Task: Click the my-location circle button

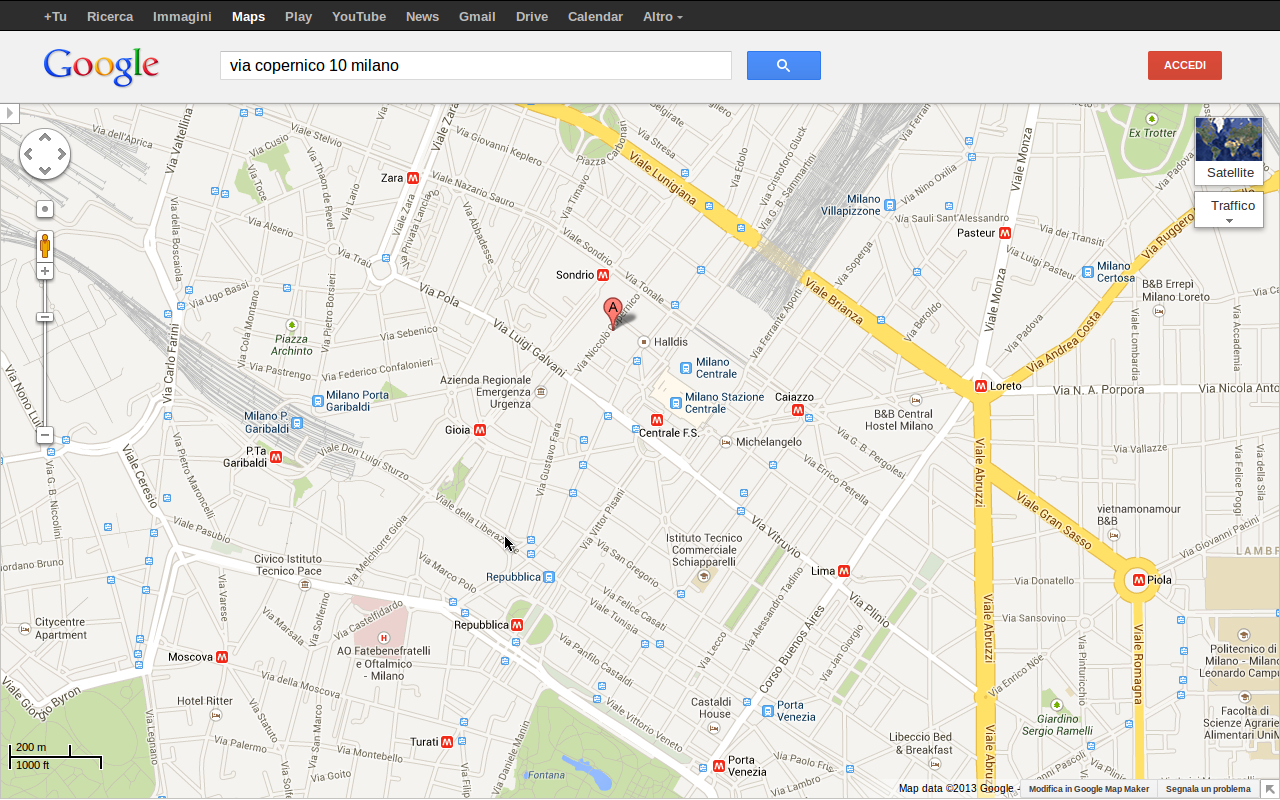Action: (45, 209)
